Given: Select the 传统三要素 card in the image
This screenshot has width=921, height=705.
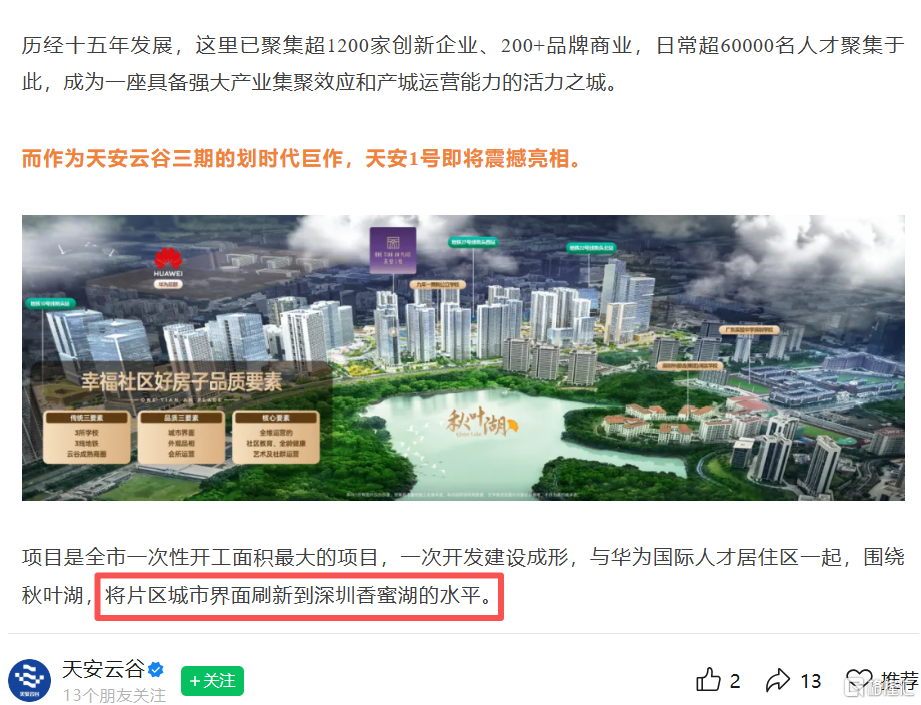Looking at the screenshot, I should [x=87, y=438].
